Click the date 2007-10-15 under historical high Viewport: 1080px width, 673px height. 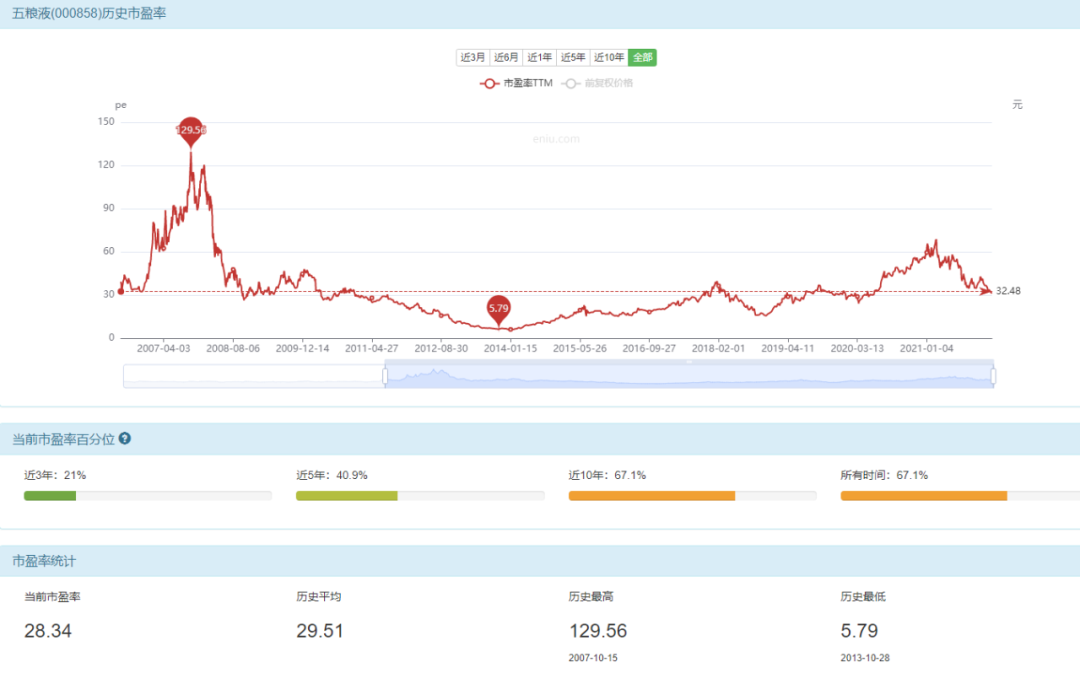[593, 658]
